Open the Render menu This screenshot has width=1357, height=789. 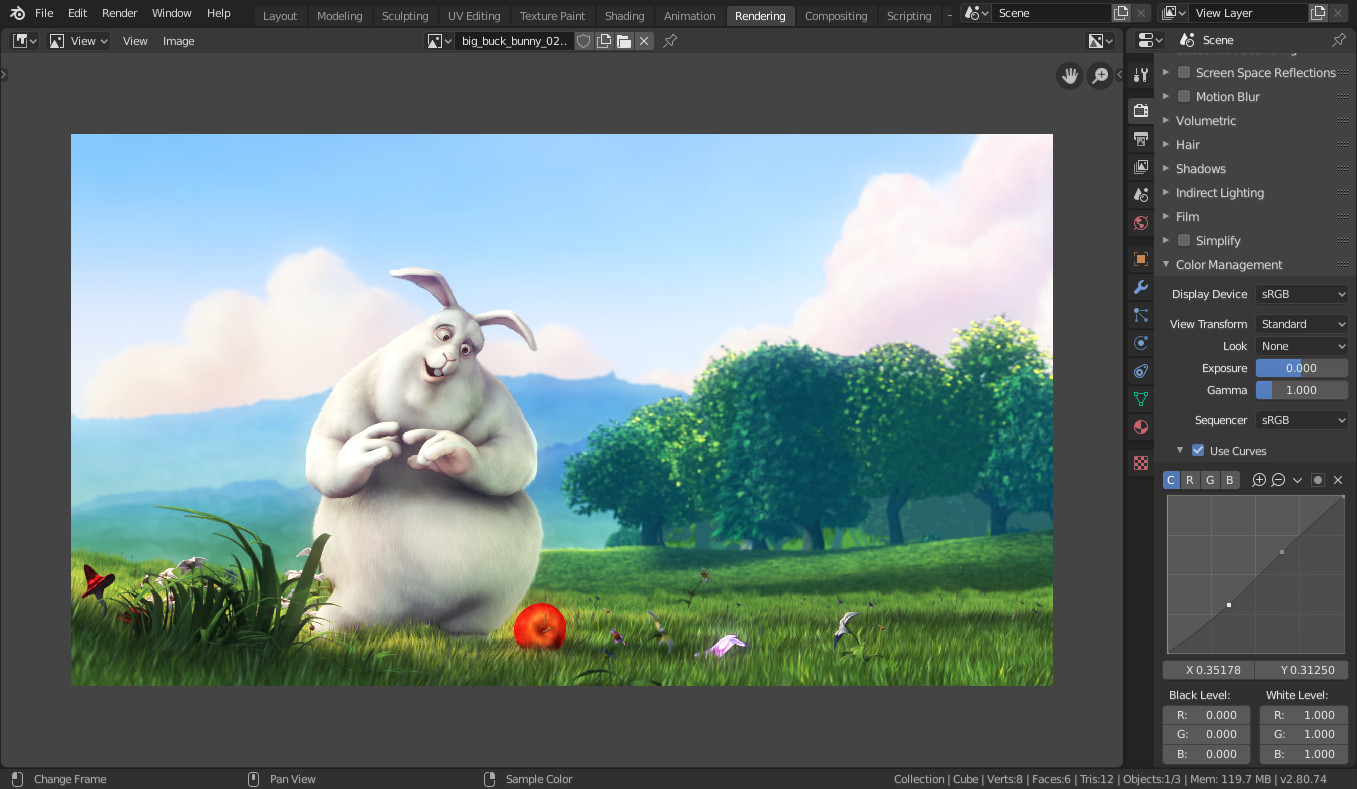[119, 13]
